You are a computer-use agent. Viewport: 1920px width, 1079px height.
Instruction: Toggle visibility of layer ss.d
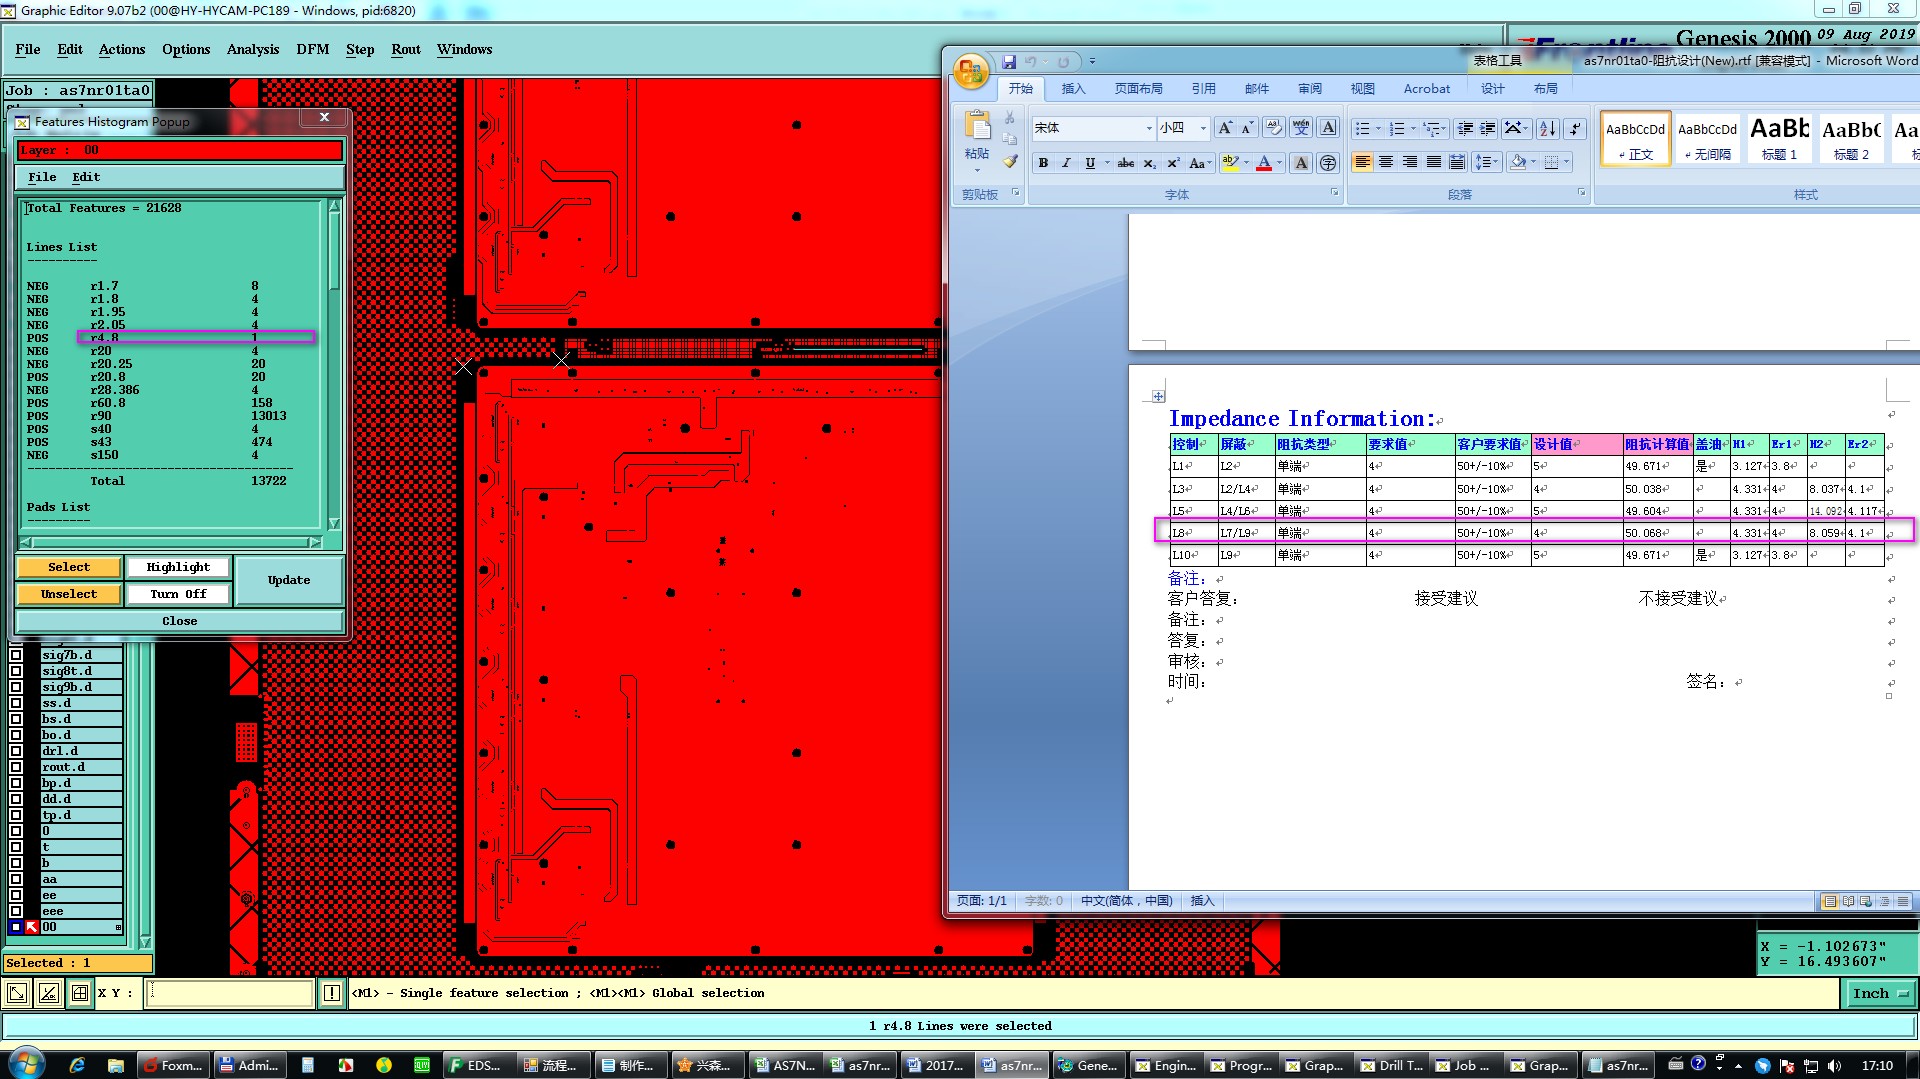[x=16, y=703]
